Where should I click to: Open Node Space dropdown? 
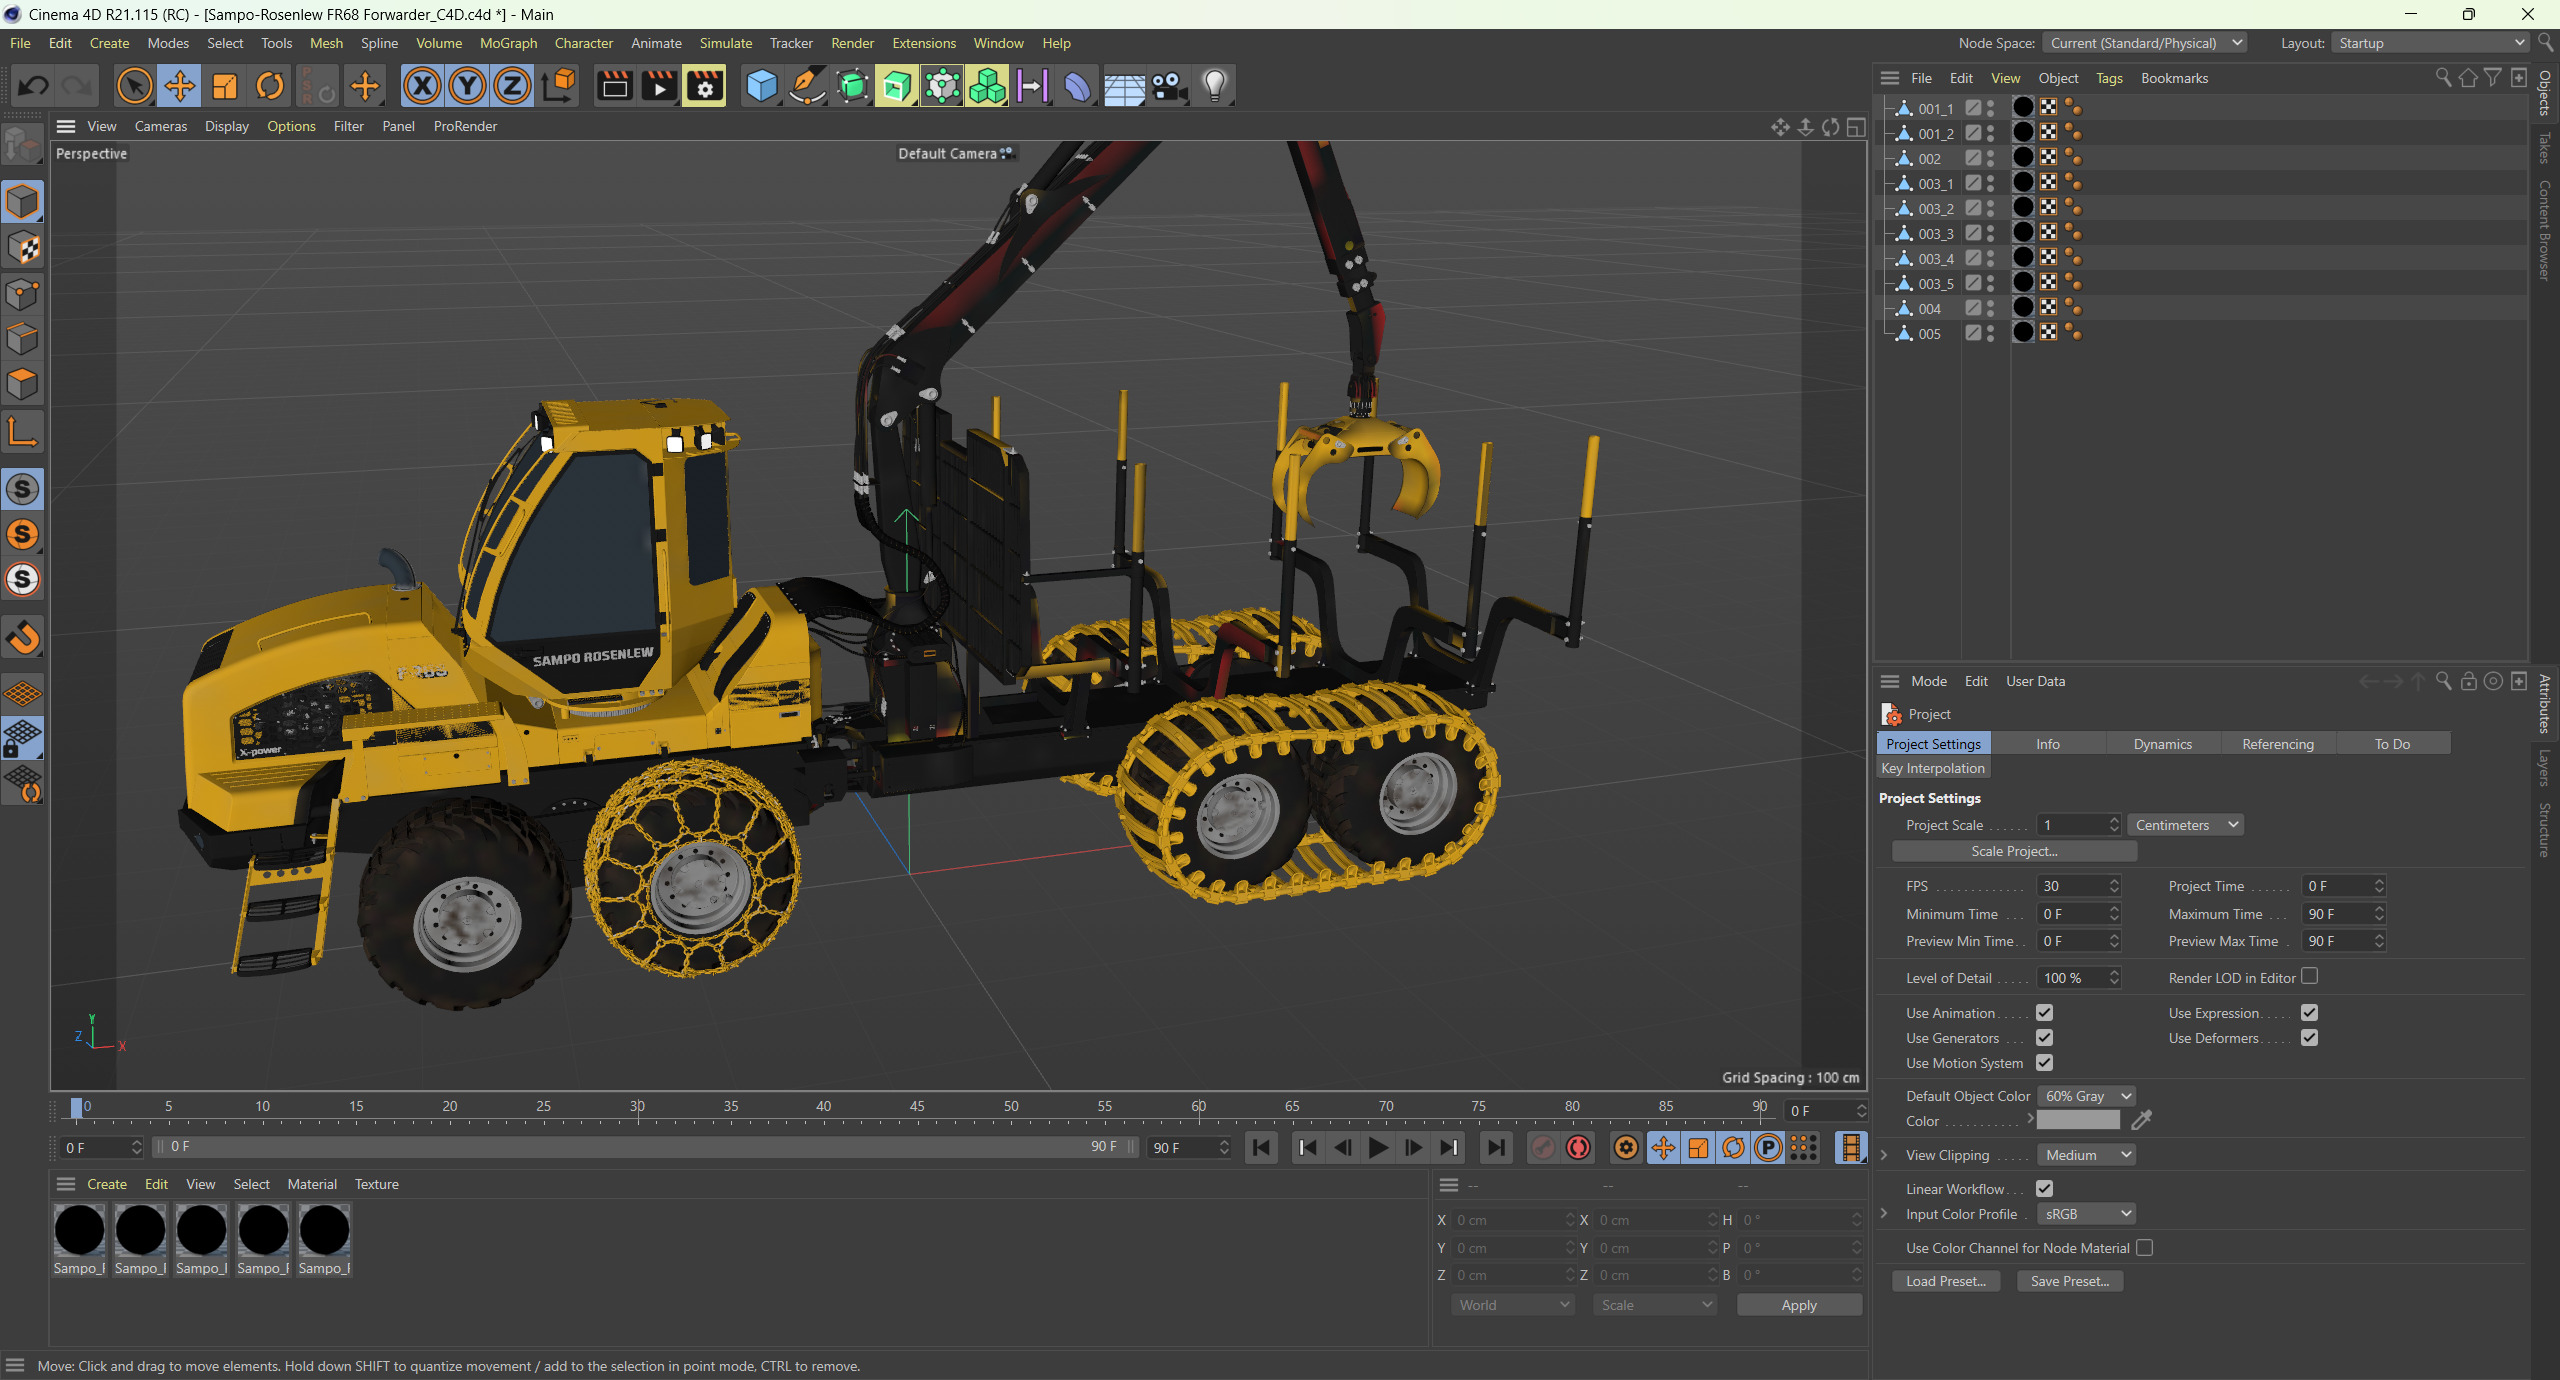(x=2145, y=43)
